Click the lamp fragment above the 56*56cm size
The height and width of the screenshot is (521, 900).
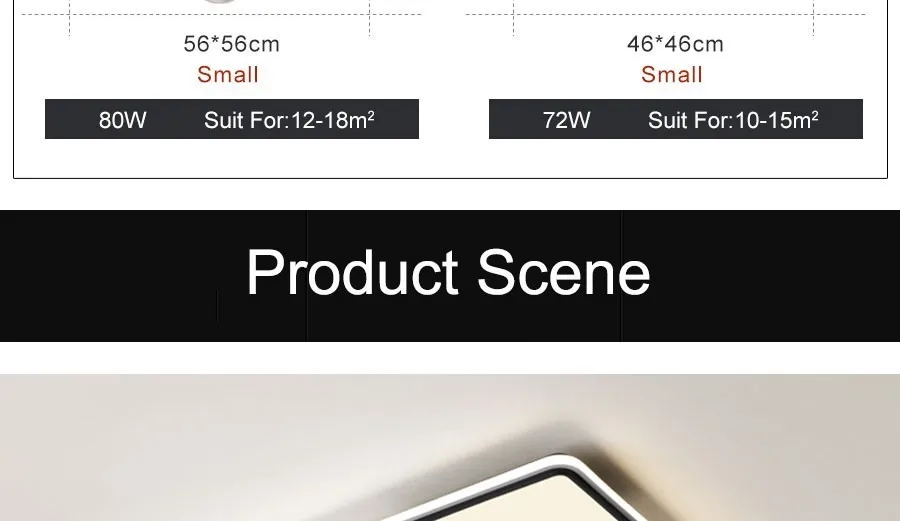219,2
